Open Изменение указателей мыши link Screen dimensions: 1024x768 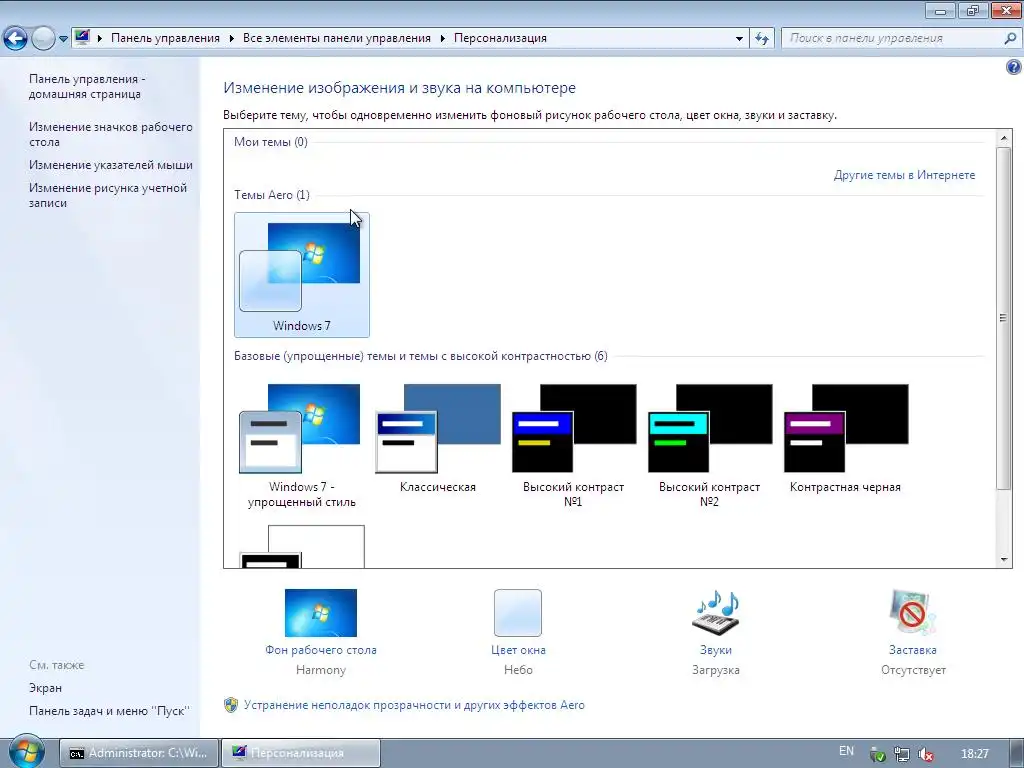(110, 165)
